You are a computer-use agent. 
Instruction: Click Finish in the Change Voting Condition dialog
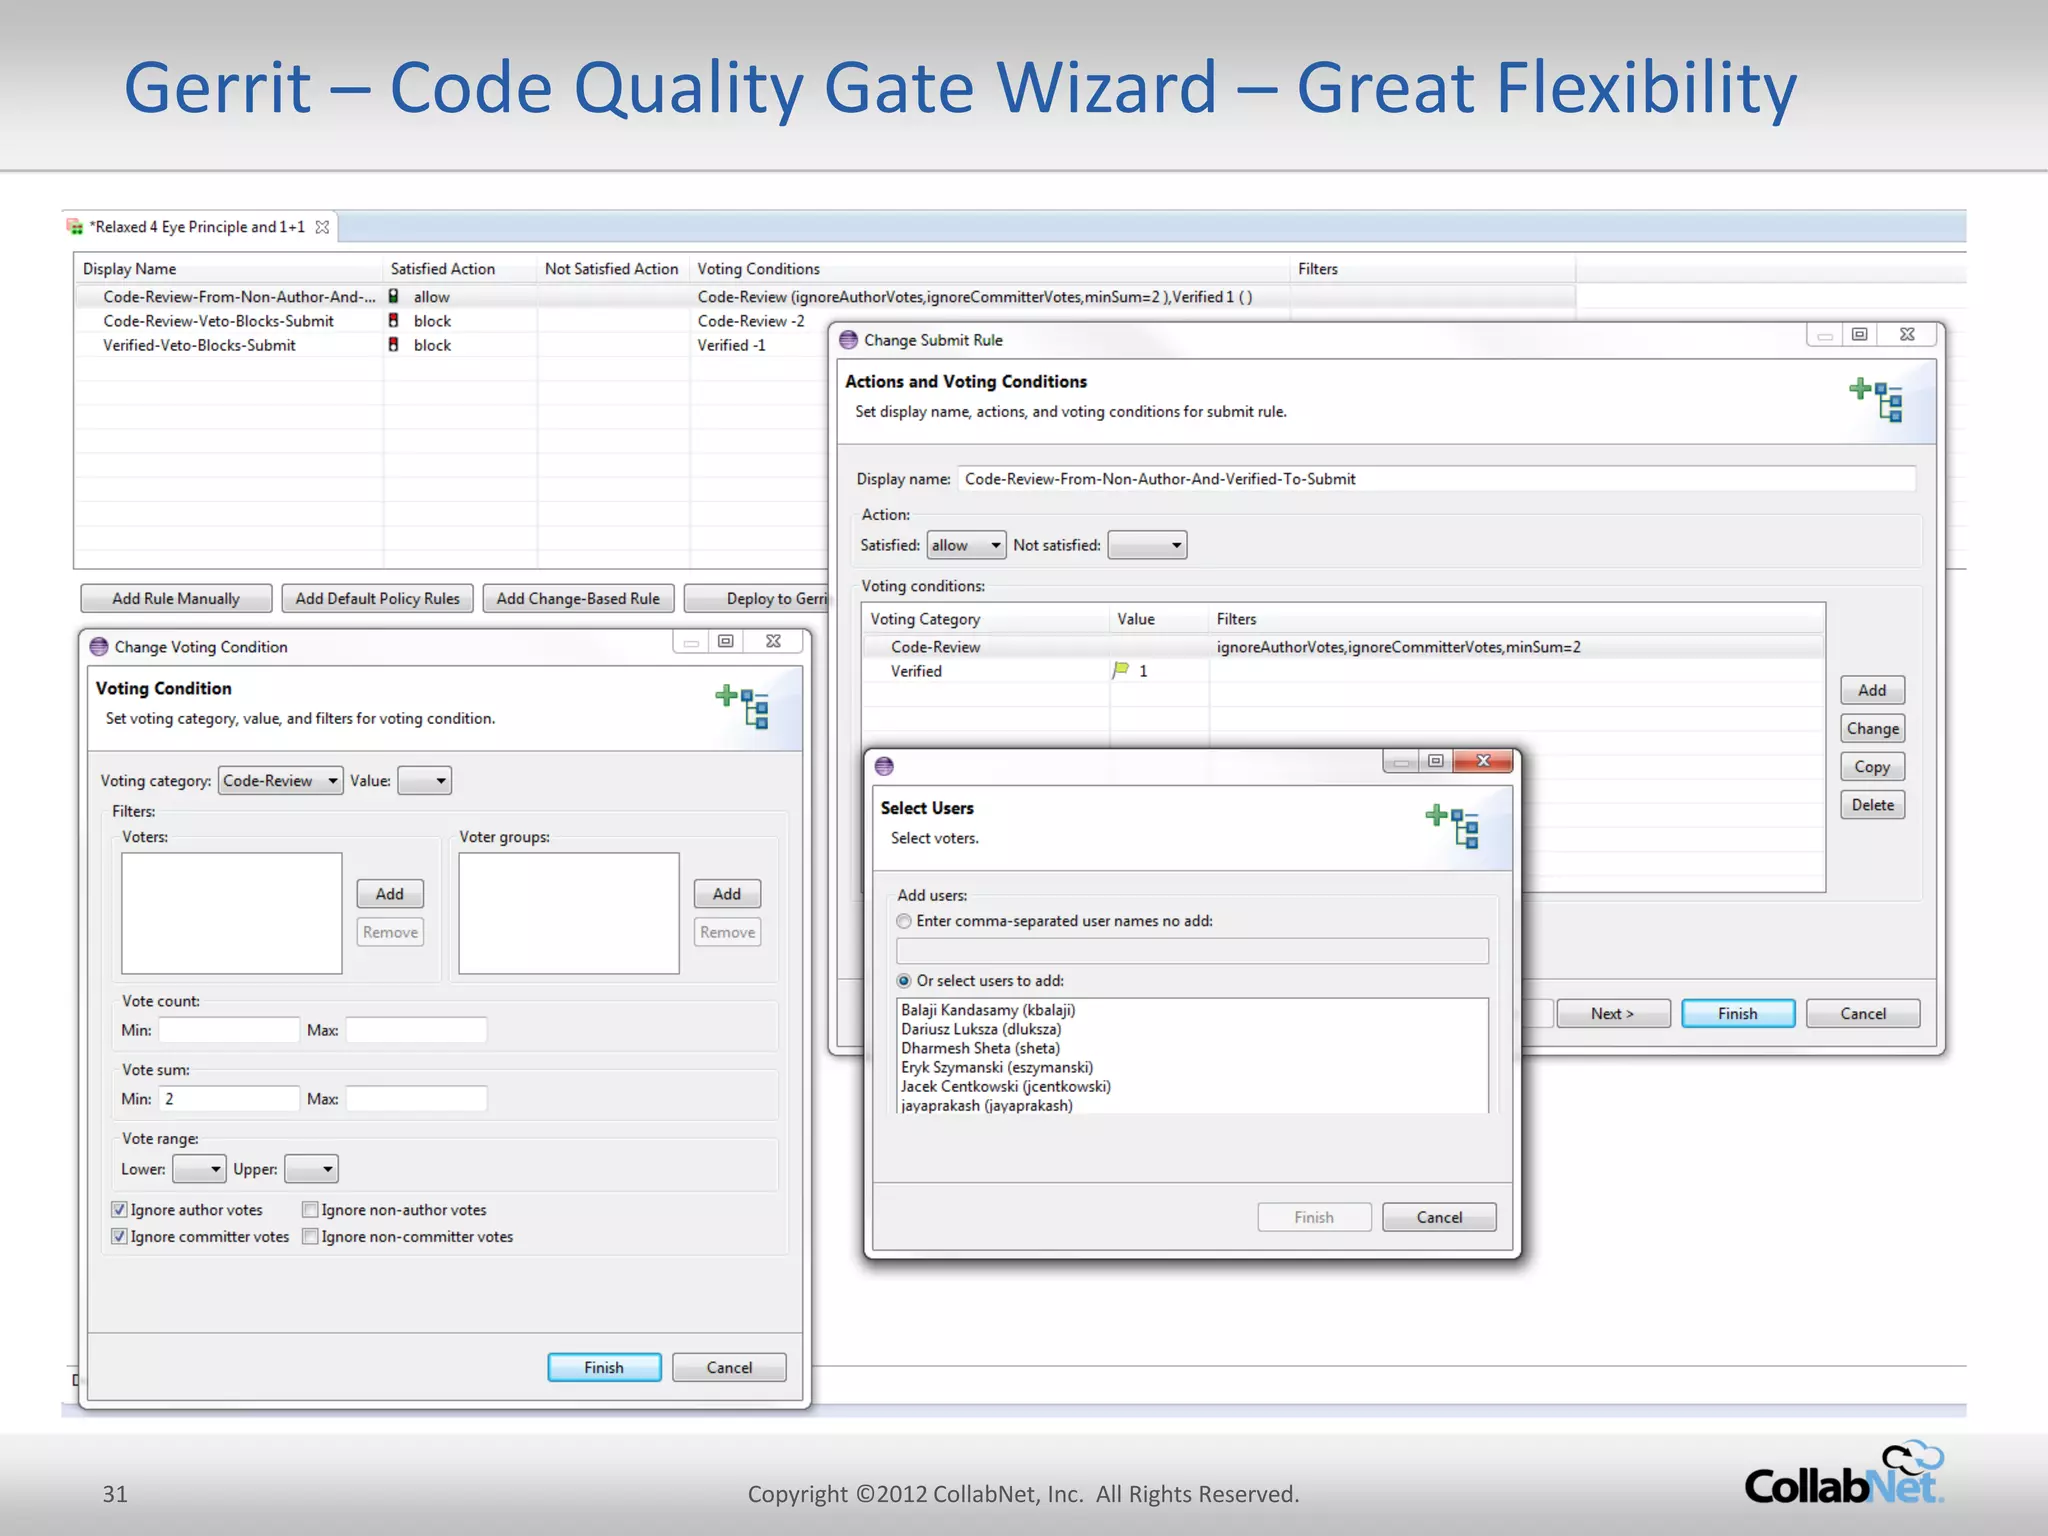[x=604, y=1367]
